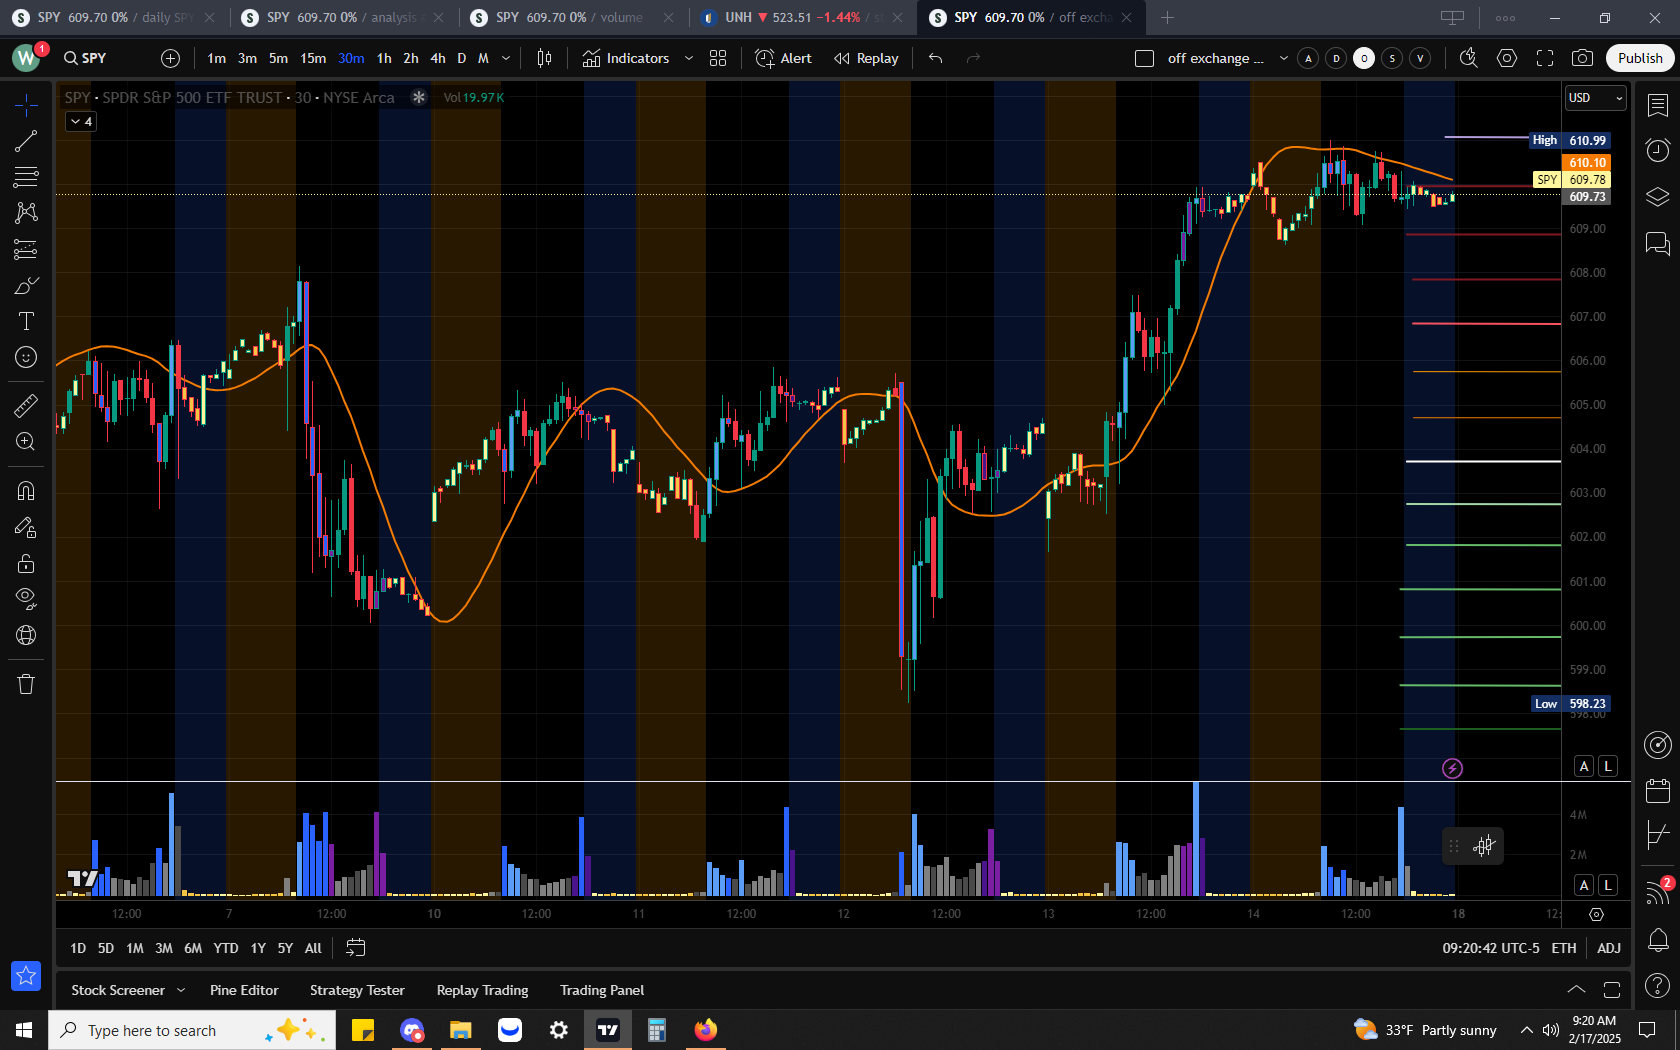Toggle auto scale A on volume pane
1680x1050 pixels.
pos(1584,885)
